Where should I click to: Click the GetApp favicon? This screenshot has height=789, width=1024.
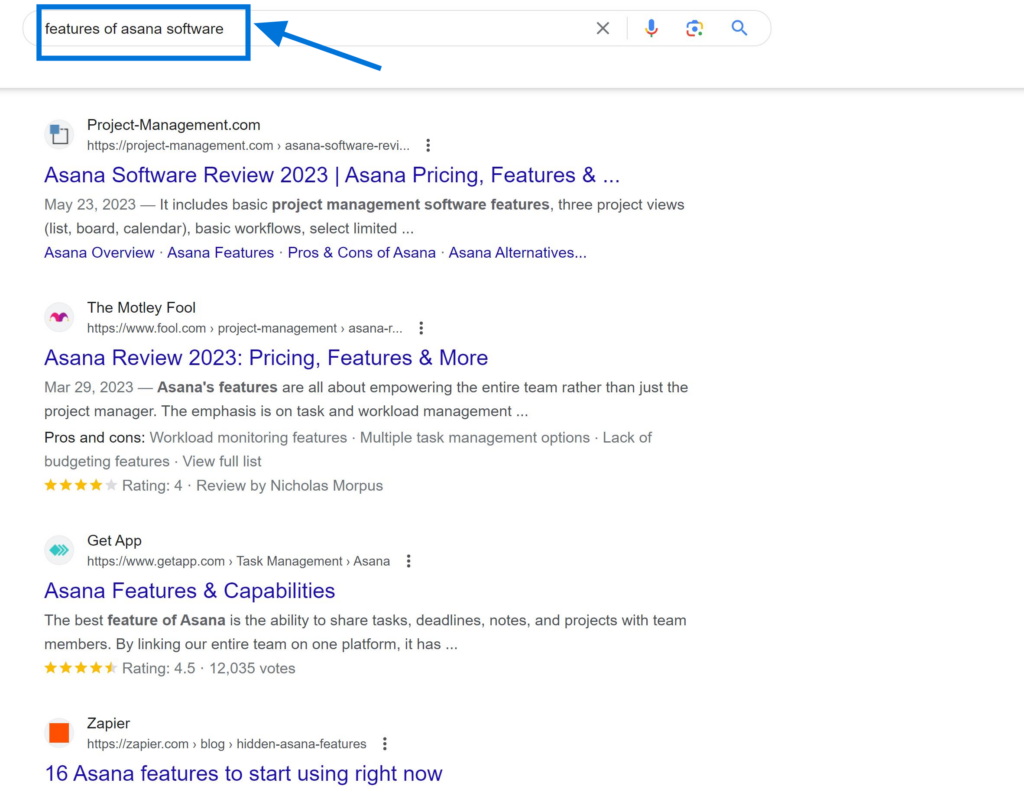[59, 550]
